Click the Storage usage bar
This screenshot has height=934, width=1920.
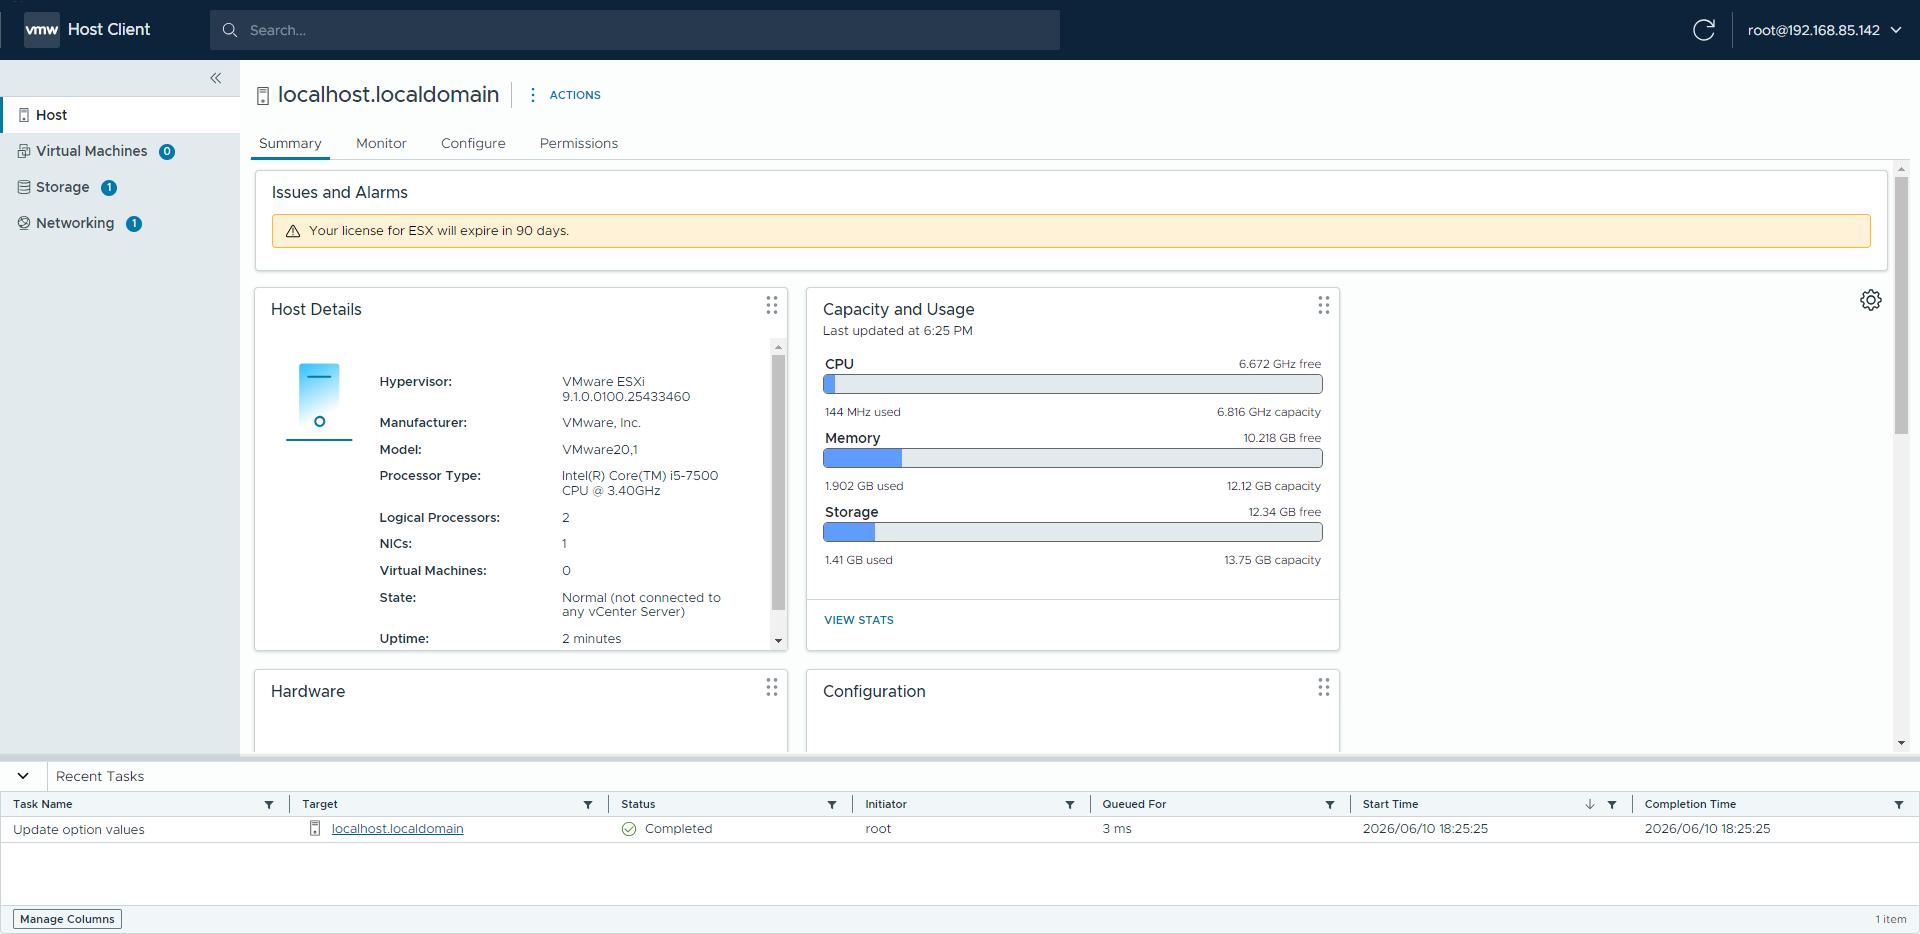pyautogui.click(x=1073, y=532)
